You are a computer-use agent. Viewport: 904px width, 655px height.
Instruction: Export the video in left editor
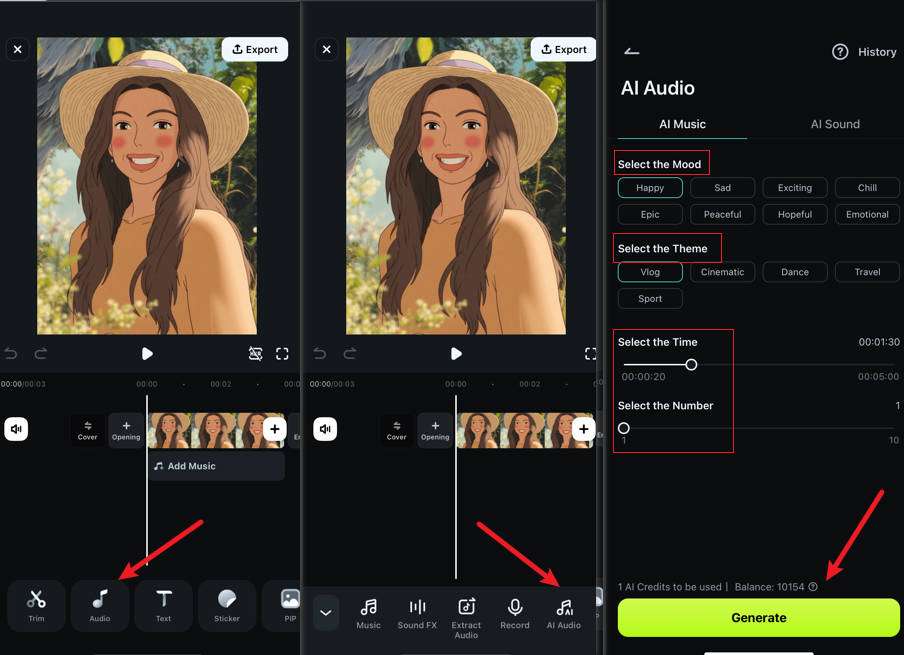[255, 50]
